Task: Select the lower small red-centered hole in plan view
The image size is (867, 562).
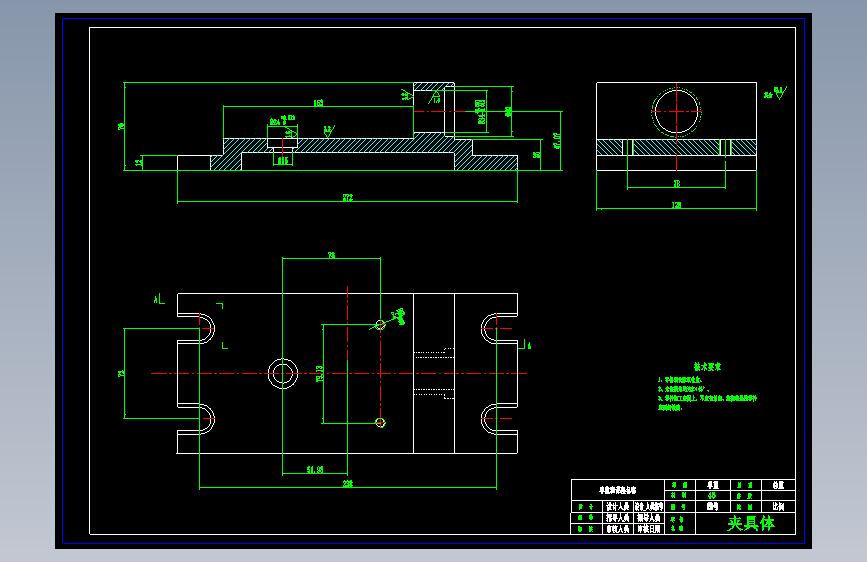Action: [x=380, y=423]
